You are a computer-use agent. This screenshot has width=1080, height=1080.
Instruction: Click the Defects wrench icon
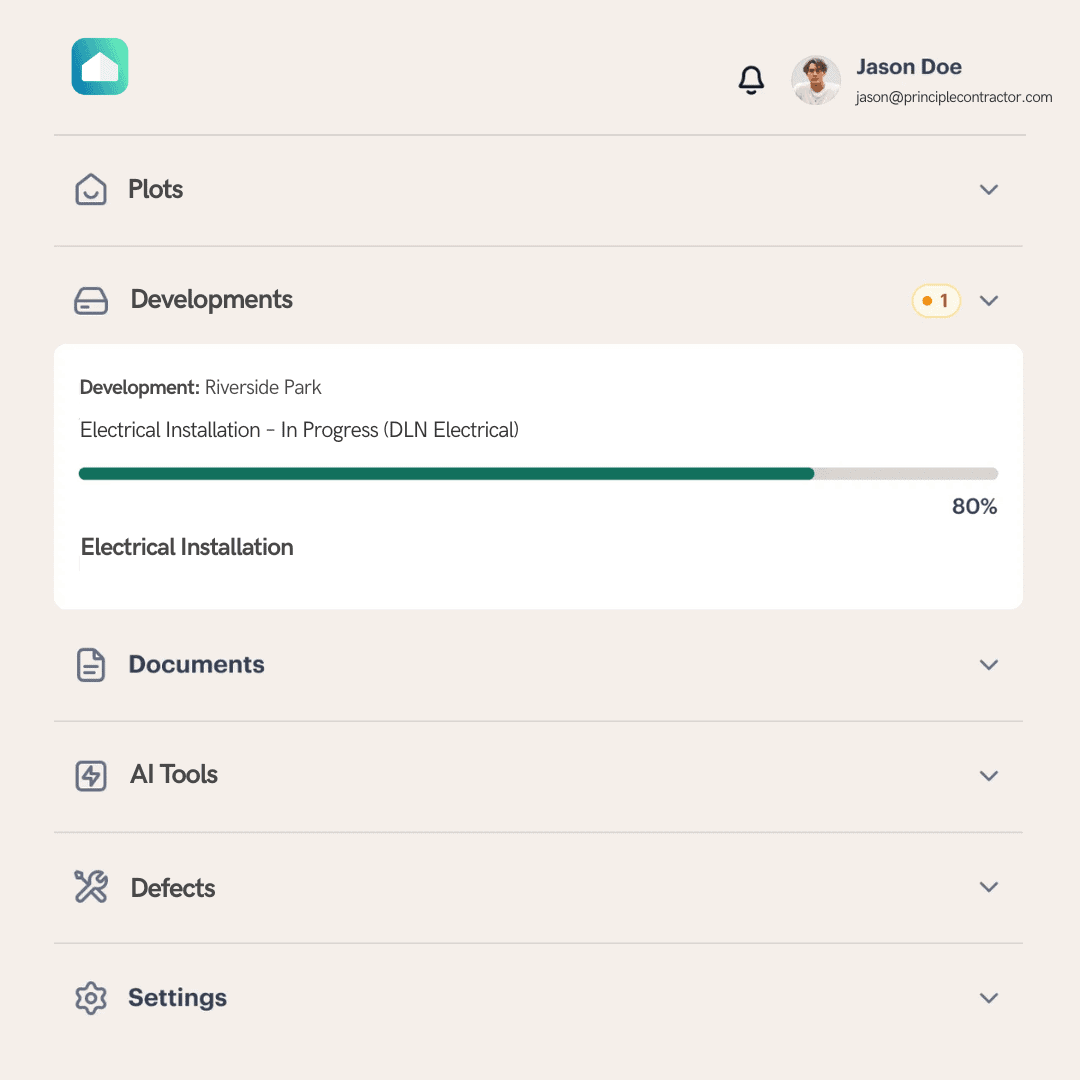91,887
